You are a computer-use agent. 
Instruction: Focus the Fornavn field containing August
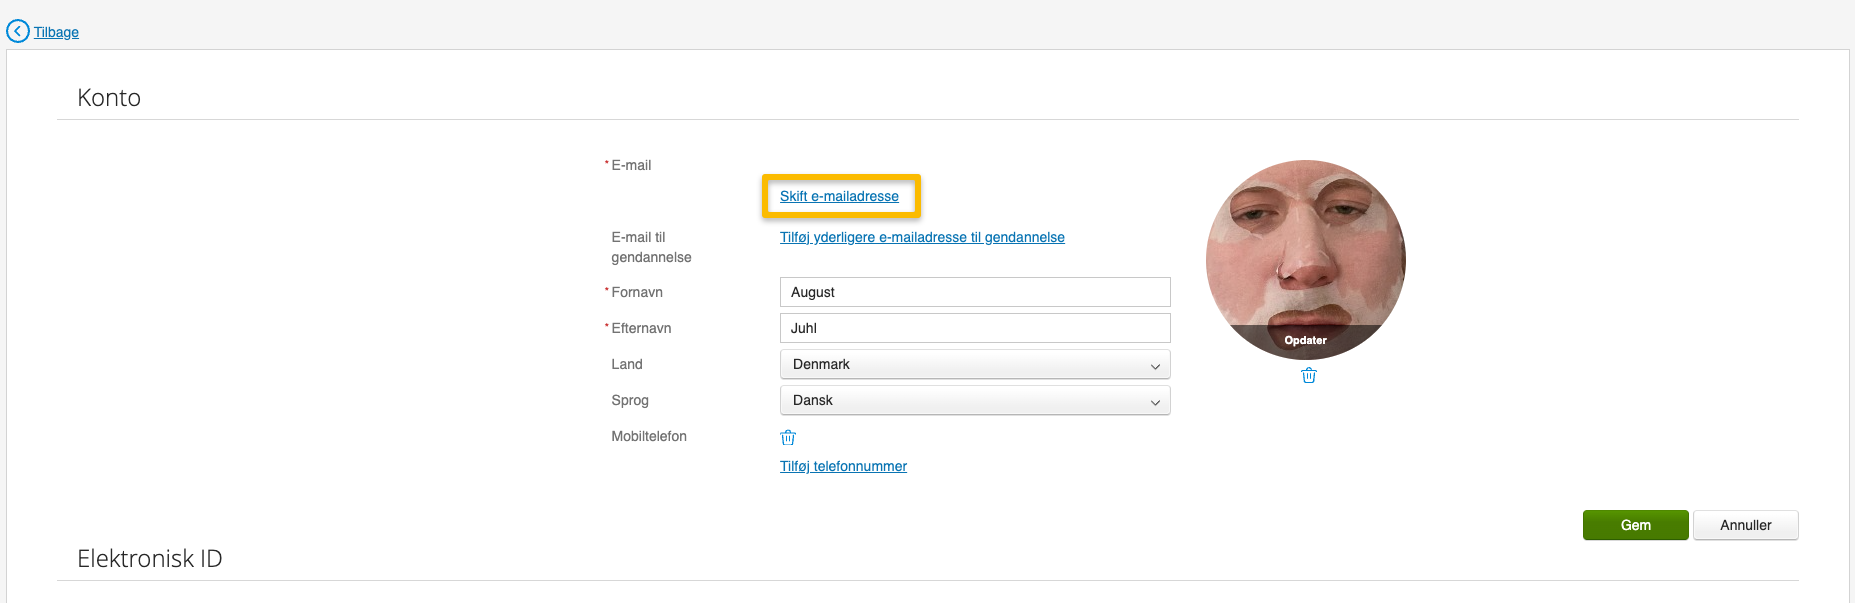click(x=974, y=292)
